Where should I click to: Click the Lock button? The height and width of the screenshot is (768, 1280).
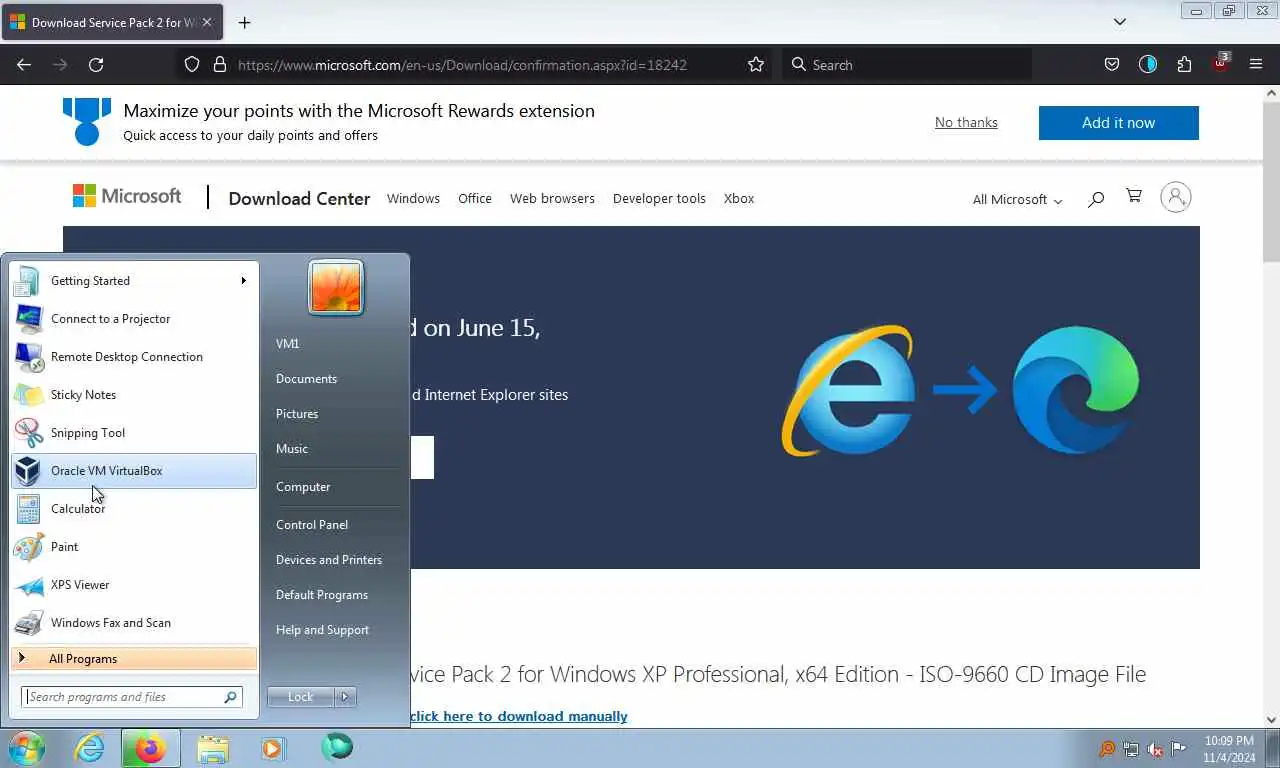tap(301, 697)
